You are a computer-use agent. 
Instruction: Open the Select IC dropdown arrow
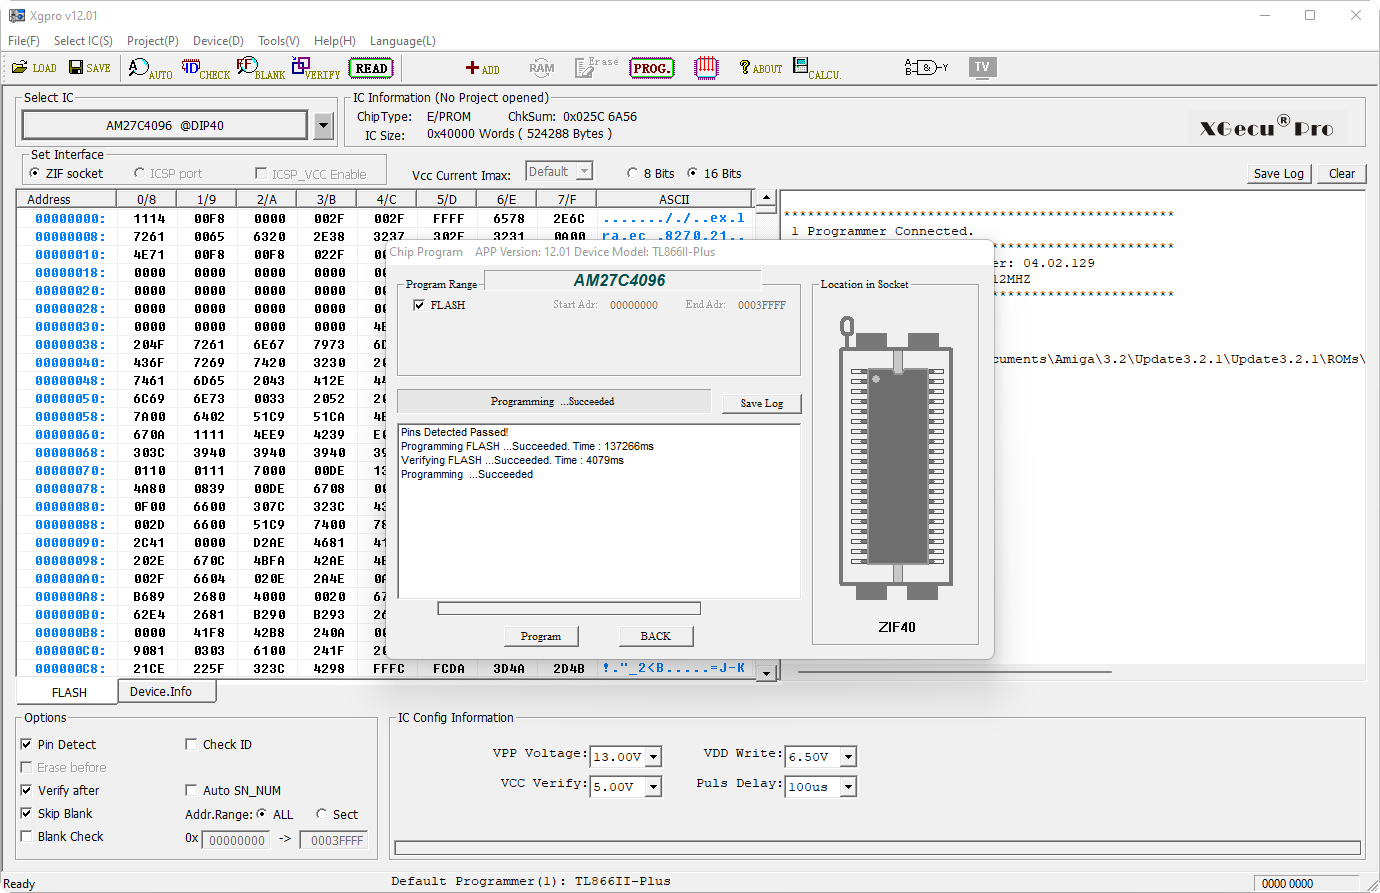[x=323, y=126]
